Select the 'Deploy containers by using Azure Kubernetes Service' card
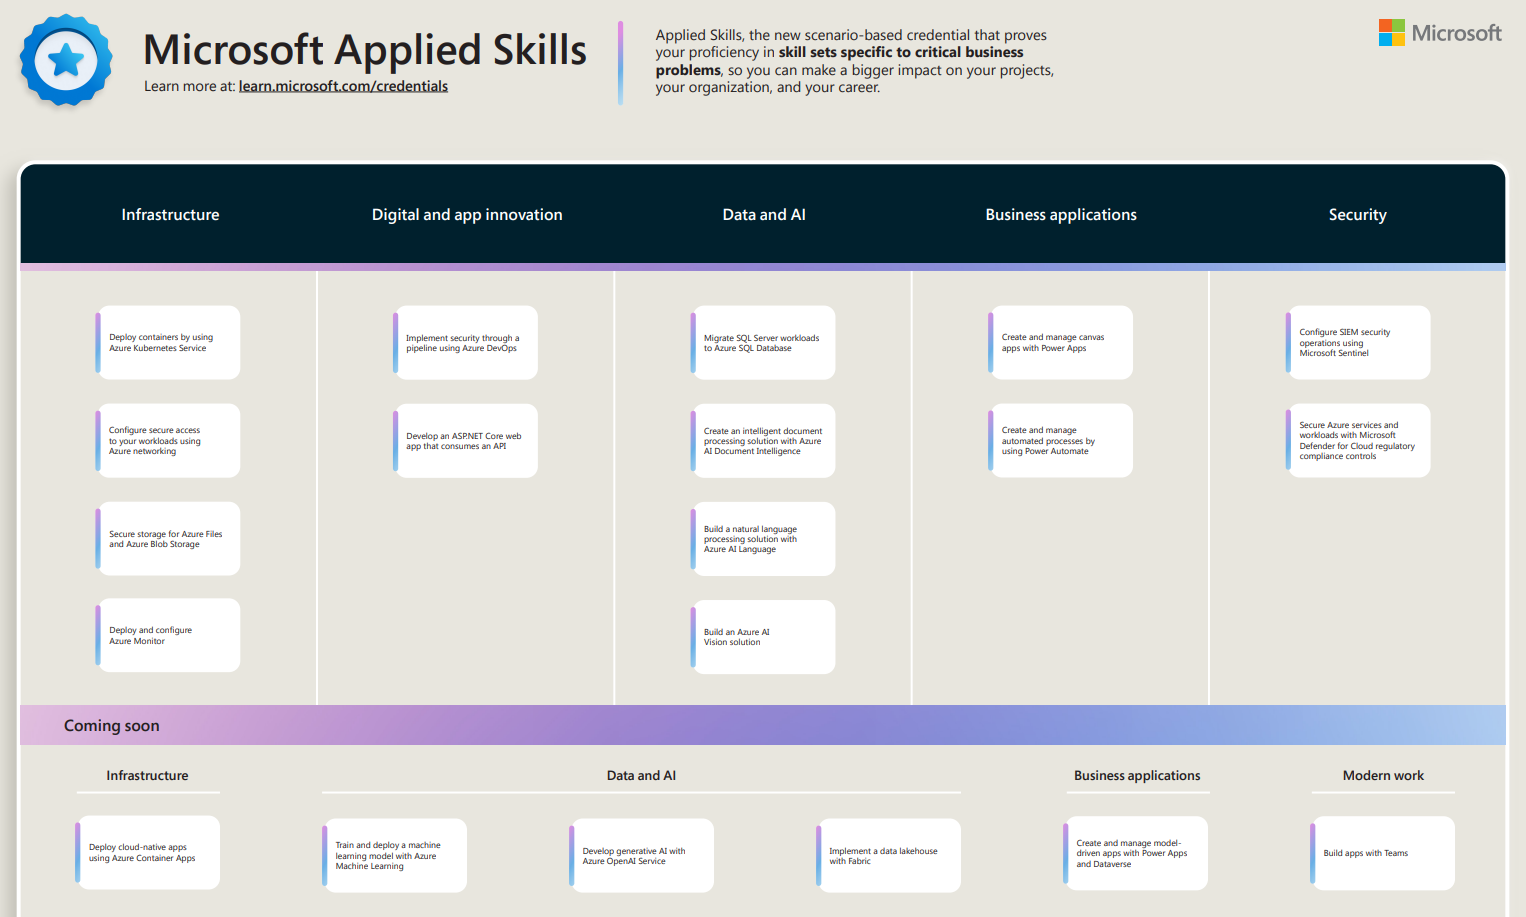Viewport: 1526px width, 917px height. coord(167,342)
